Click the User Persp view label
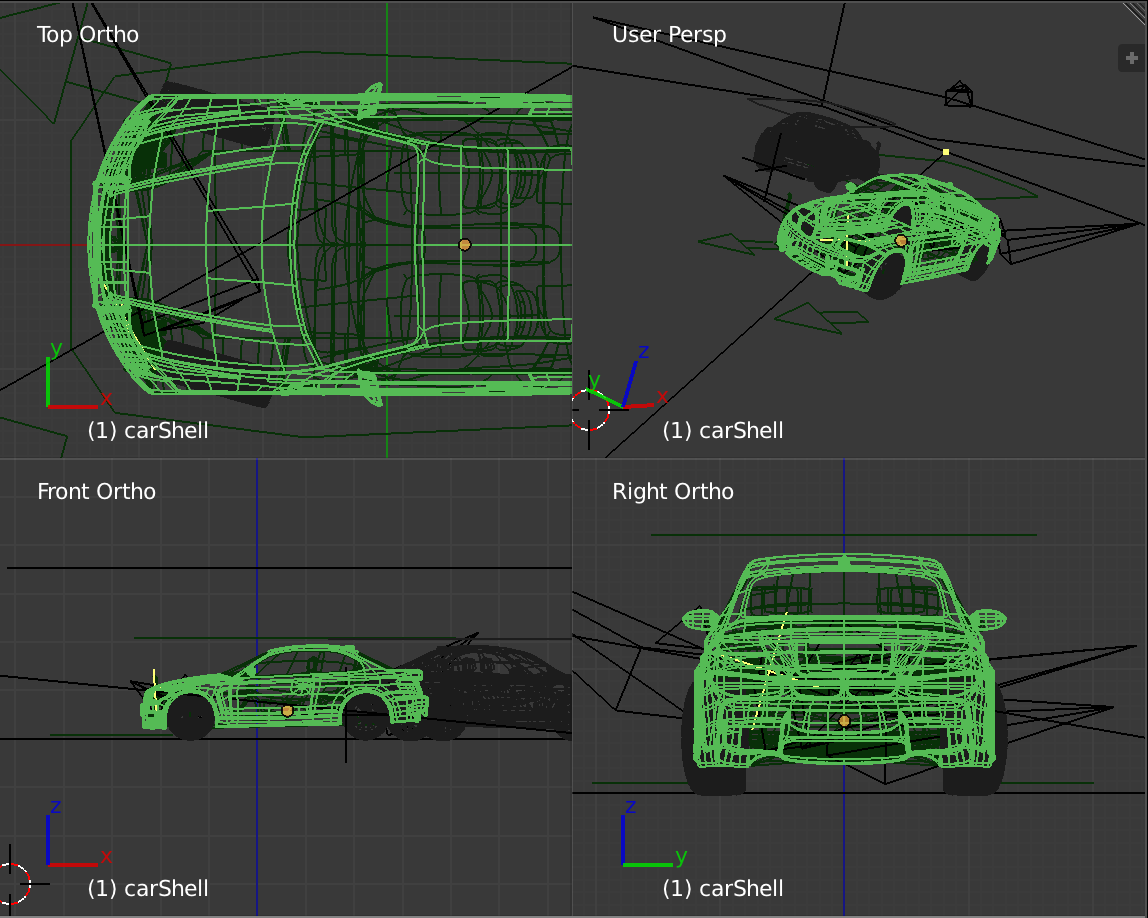This screenshot has height=918, width=1148. (x=669, y=34)
